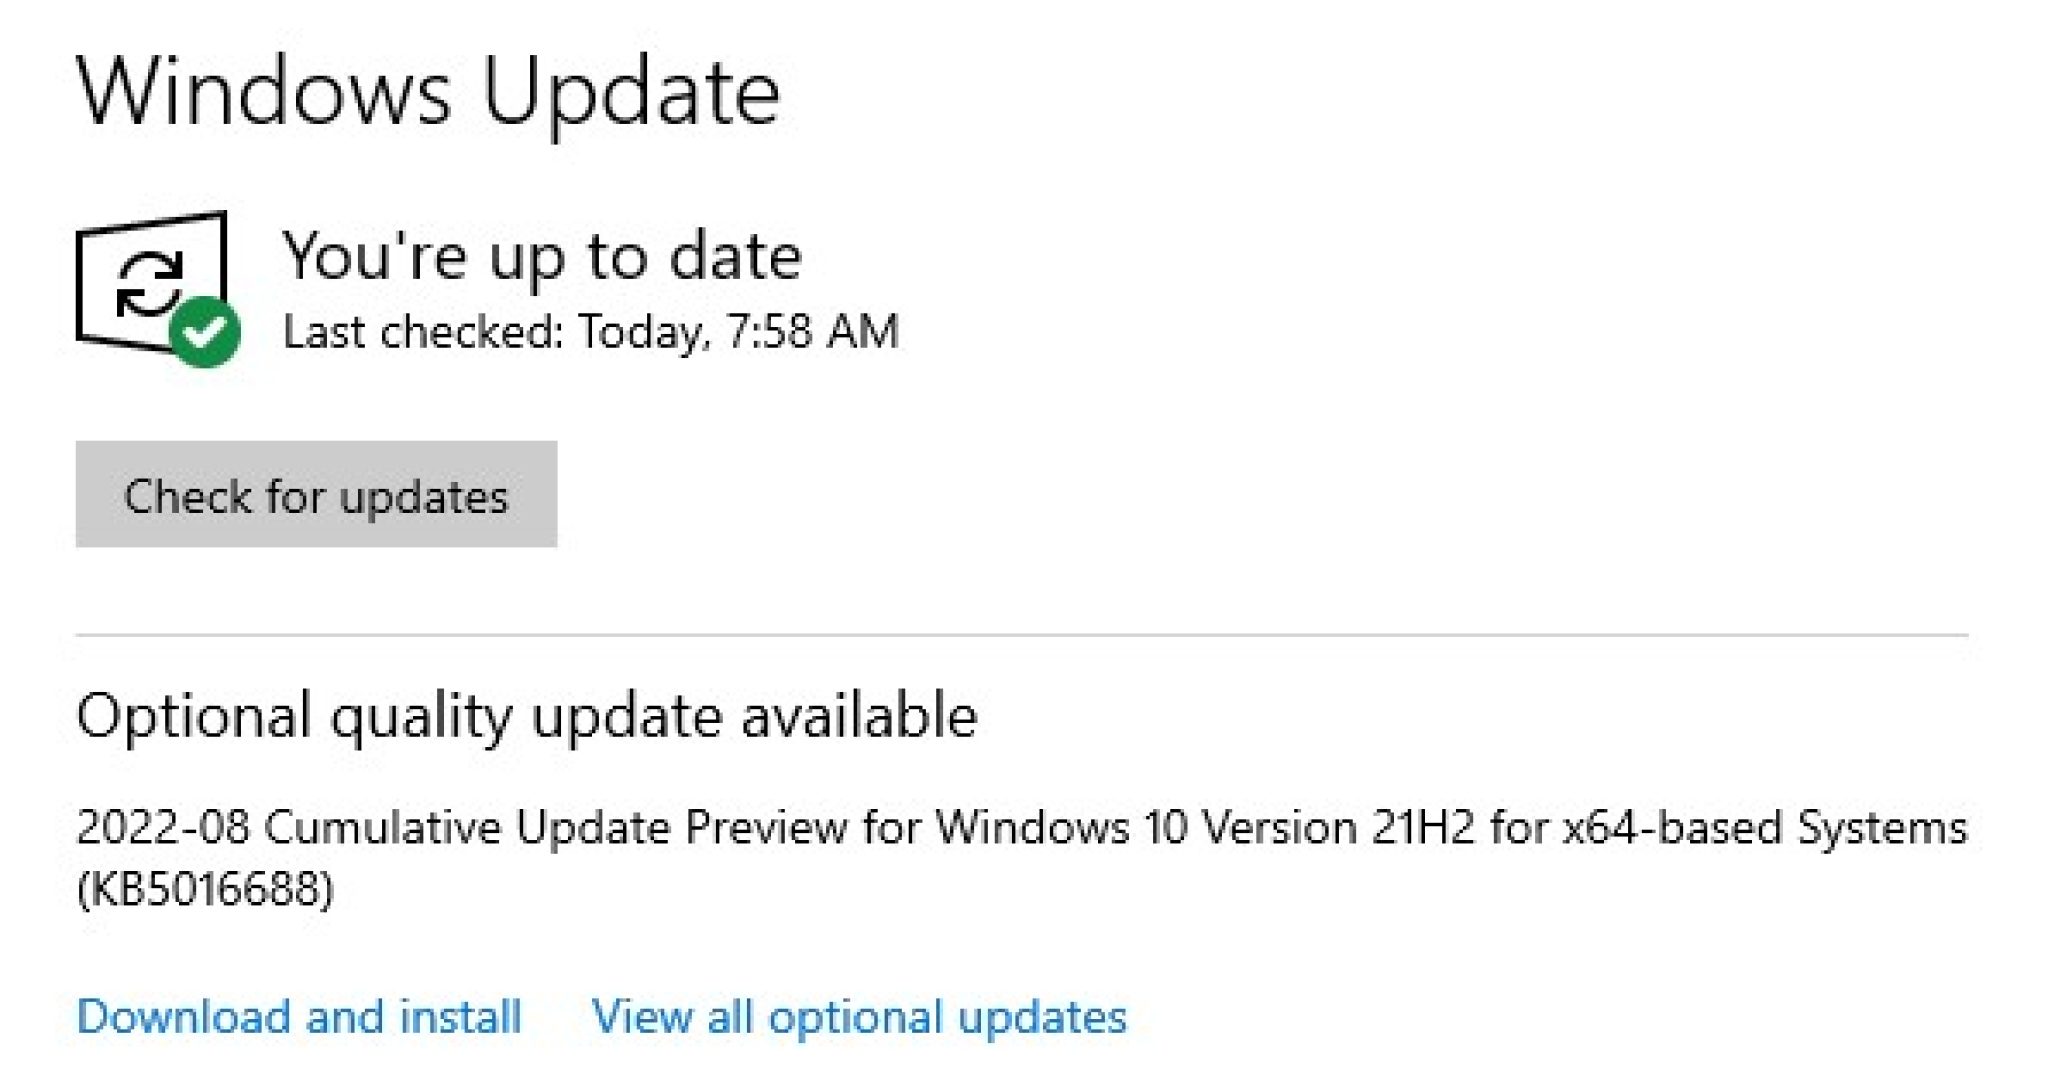Image resolution: width=2048 pixels, height=1081 pixels.
Task: Start Download and install of optional update
Action: [299, 1017]
